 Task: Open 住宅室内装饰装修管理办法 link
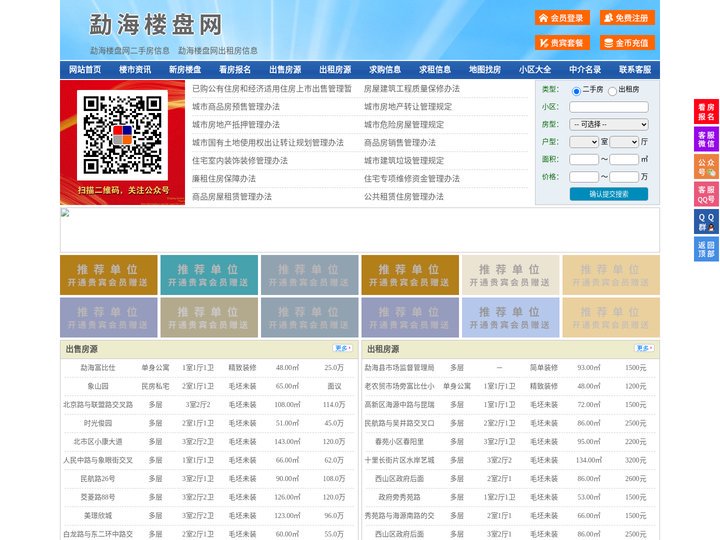pyautogui.click(x=240, y=160)
